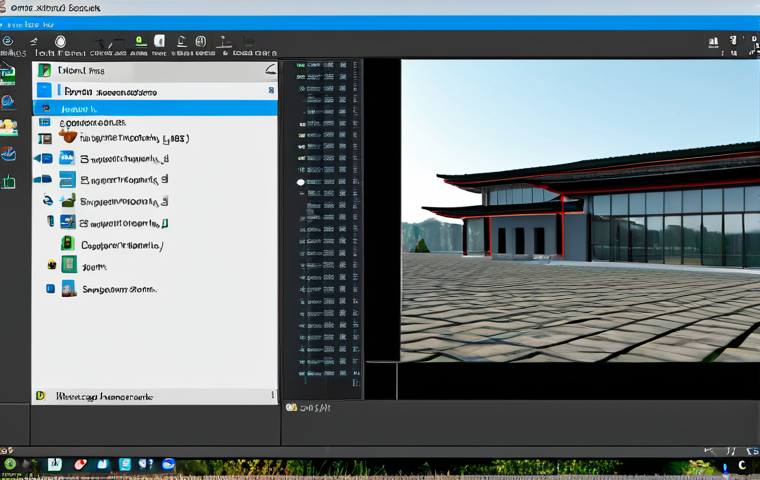Select the row with the green figure icon
The height and width of the screenshot is (480, 760).
(x=155, y=245)
